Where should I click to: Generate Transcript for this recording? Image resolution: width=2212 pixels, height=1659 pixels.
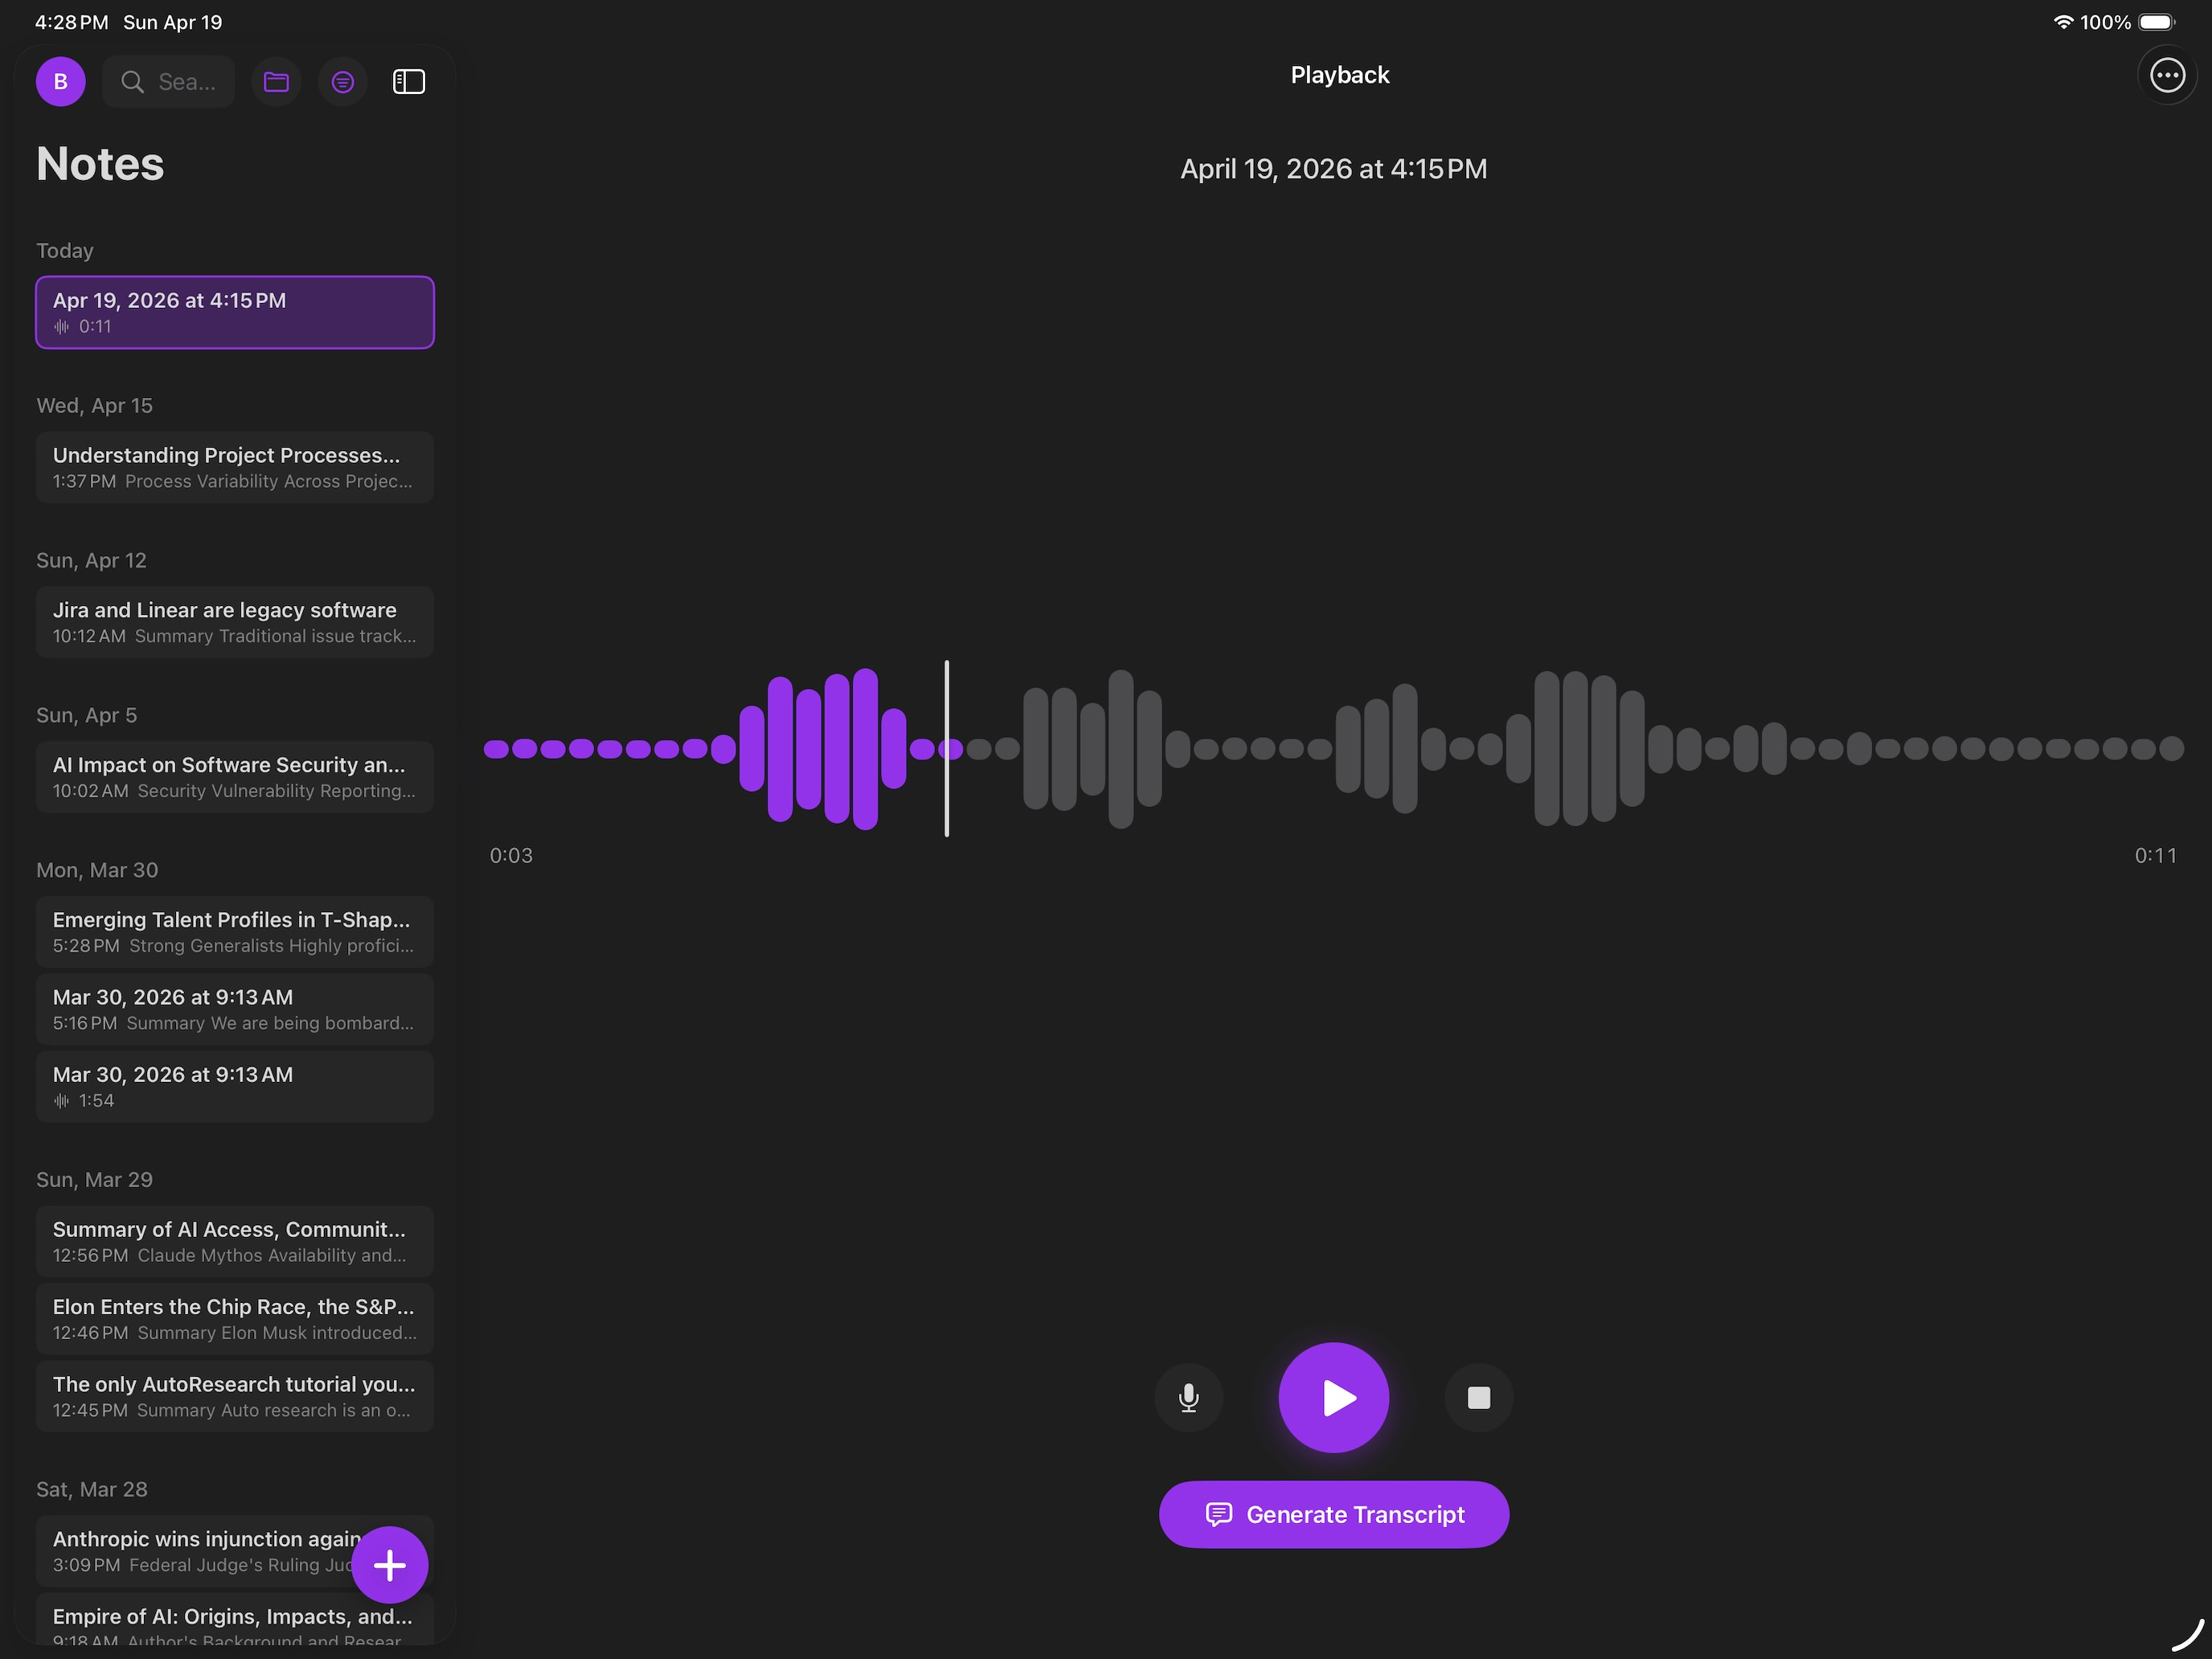tap(1334, 1514)
